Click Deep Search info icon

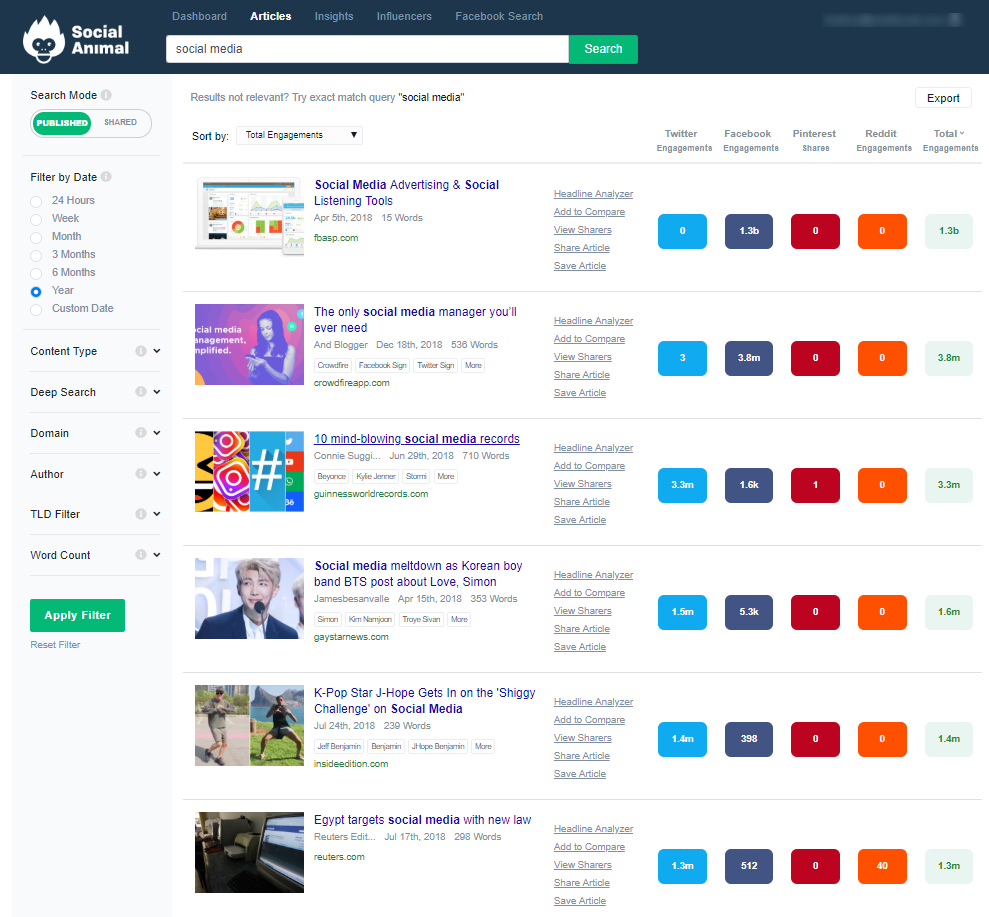pos(141,392)
